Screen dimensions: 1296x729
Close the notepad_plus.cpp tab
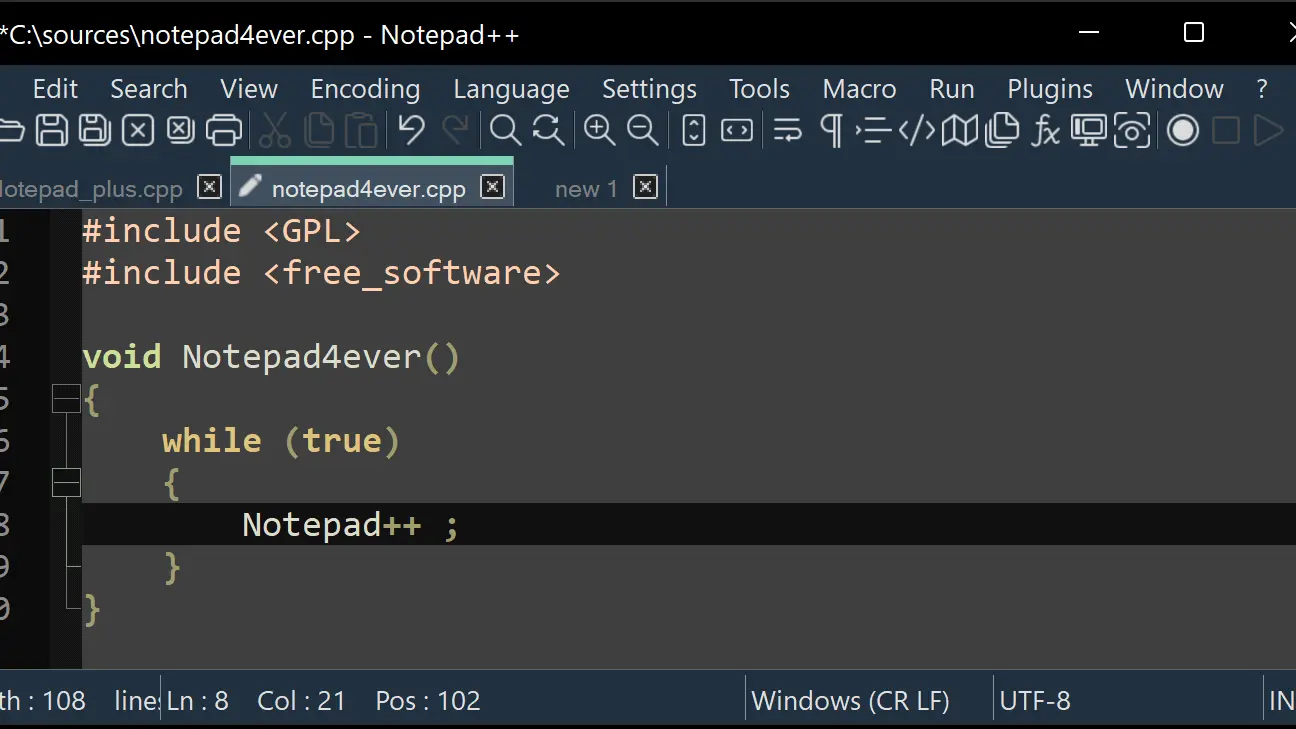point(209,187)
